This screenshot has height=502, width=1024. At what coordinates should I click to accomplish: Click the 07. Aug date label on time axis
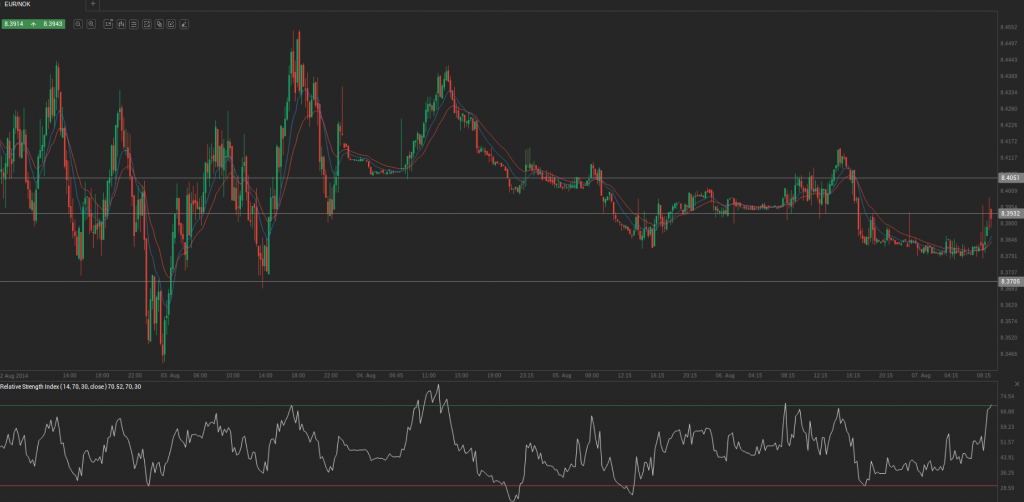[x=921, y=376]
